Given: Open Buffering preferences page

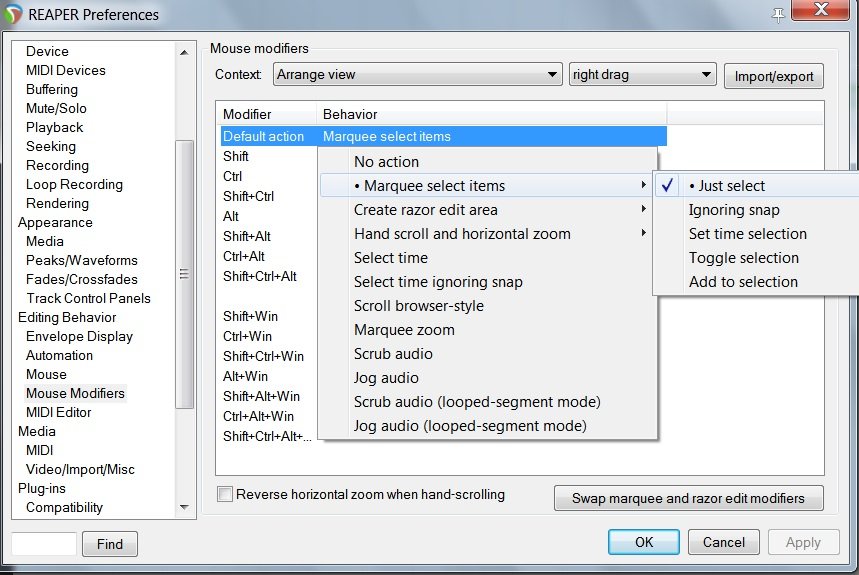Looking at the screenshot, I should [52, 89].
